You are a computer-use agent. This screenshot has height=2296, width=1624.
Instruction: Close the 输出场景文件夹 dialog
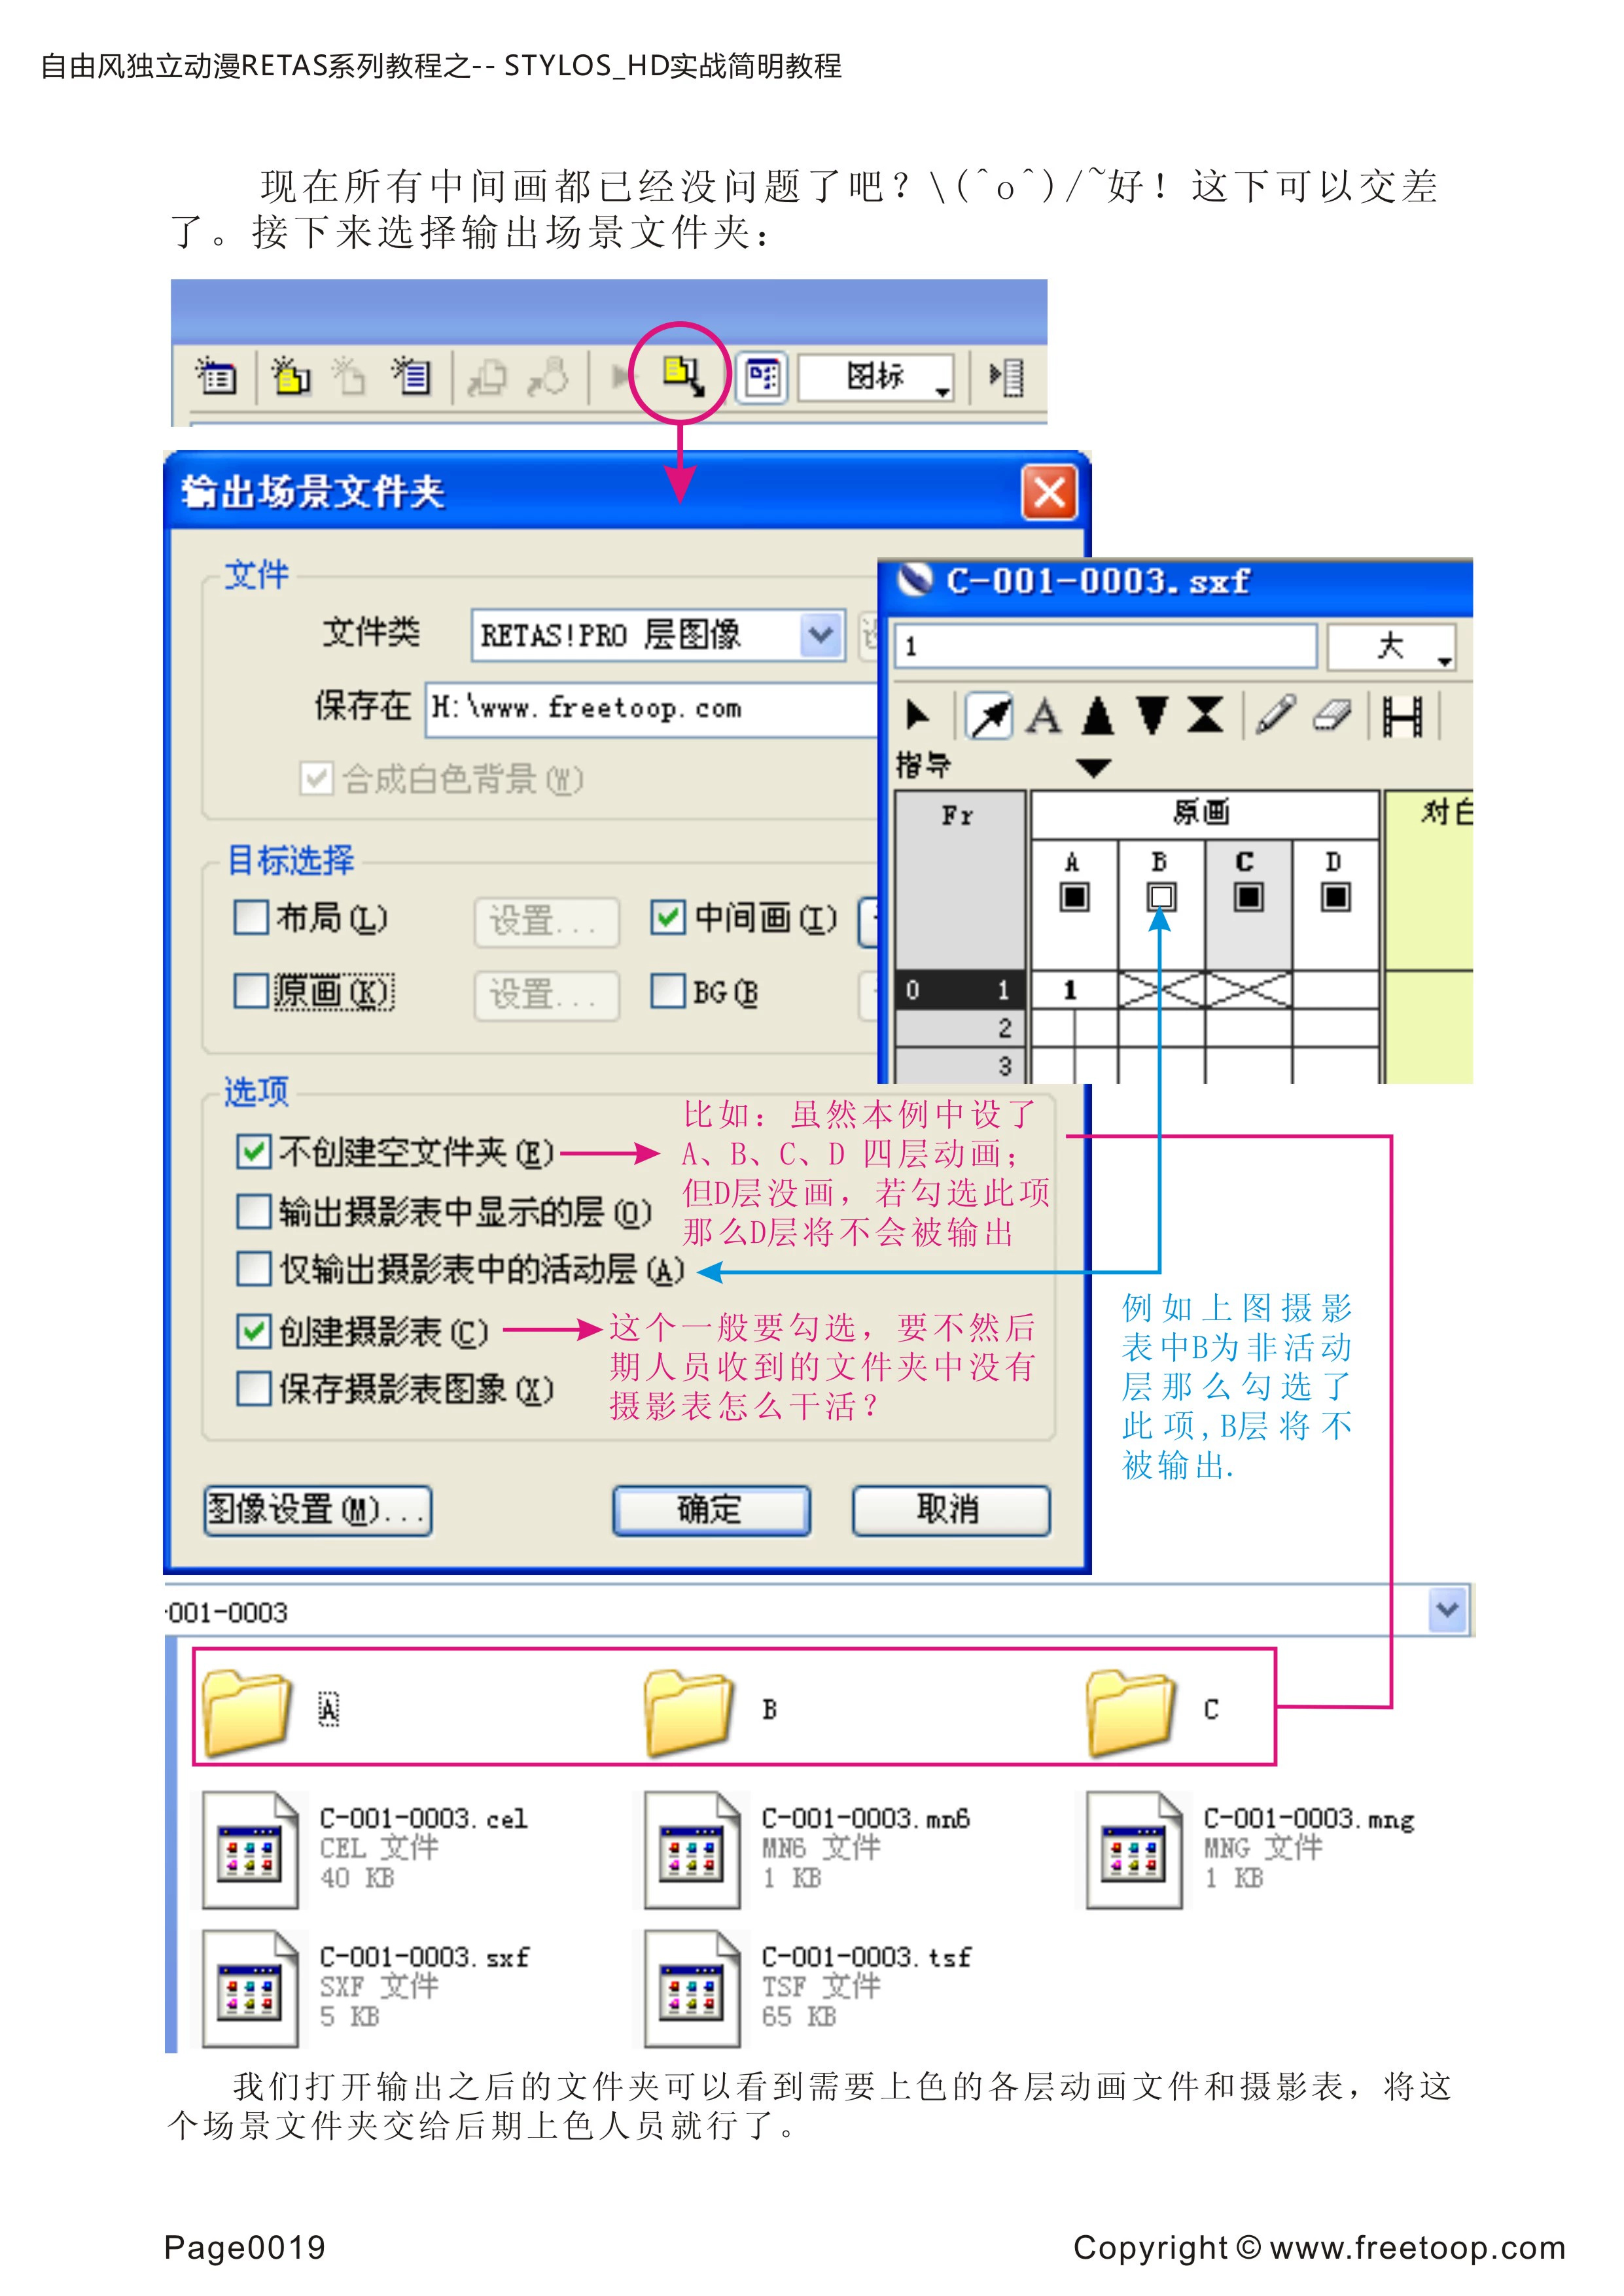(x=1049, y=492)
